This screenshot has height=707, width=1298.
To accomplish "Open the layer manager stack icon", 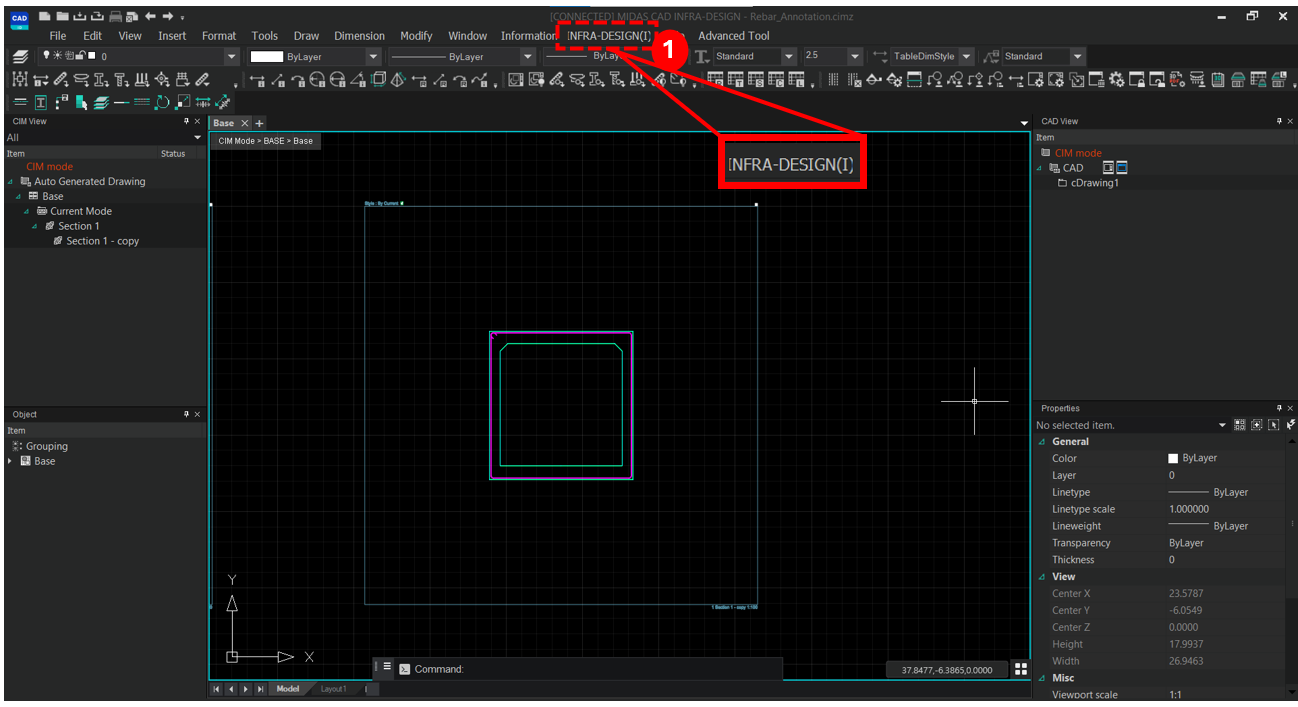I will pos(20,57).
